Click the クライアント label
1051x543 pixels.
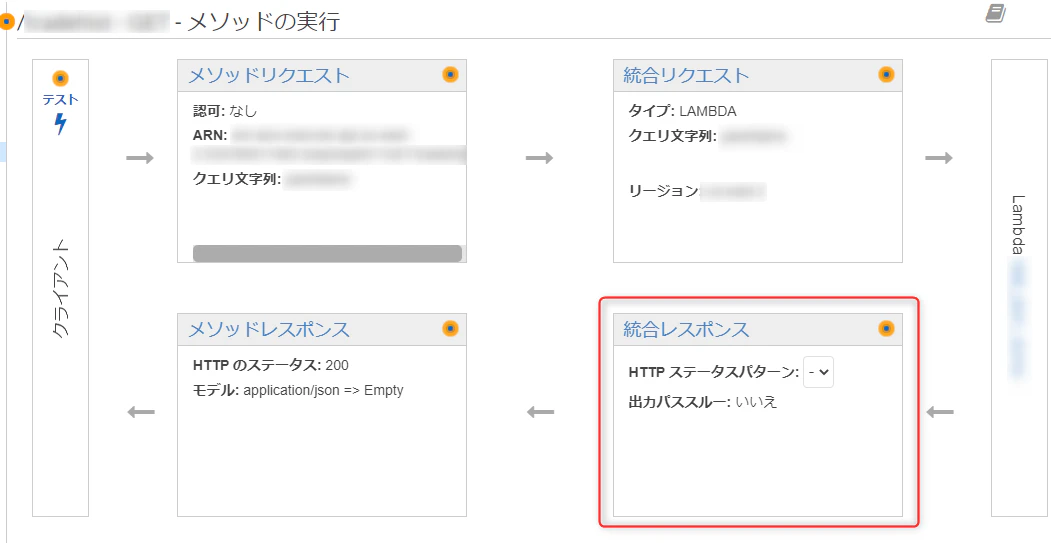point(60,288)
